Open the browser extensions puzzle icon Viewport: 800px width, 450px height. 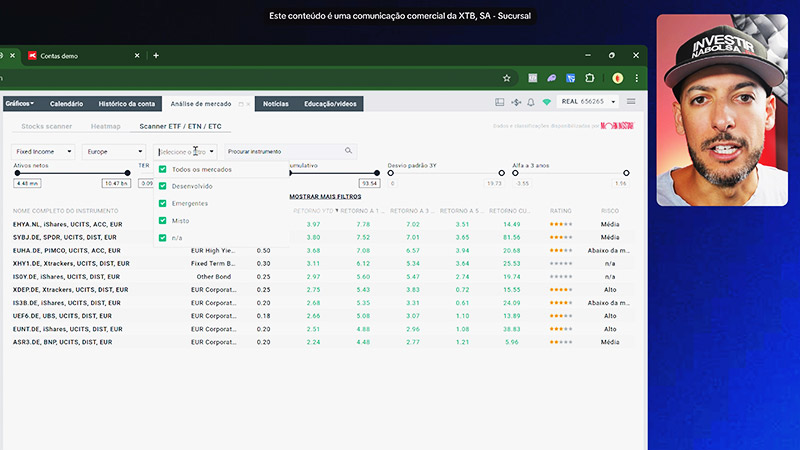590,78
